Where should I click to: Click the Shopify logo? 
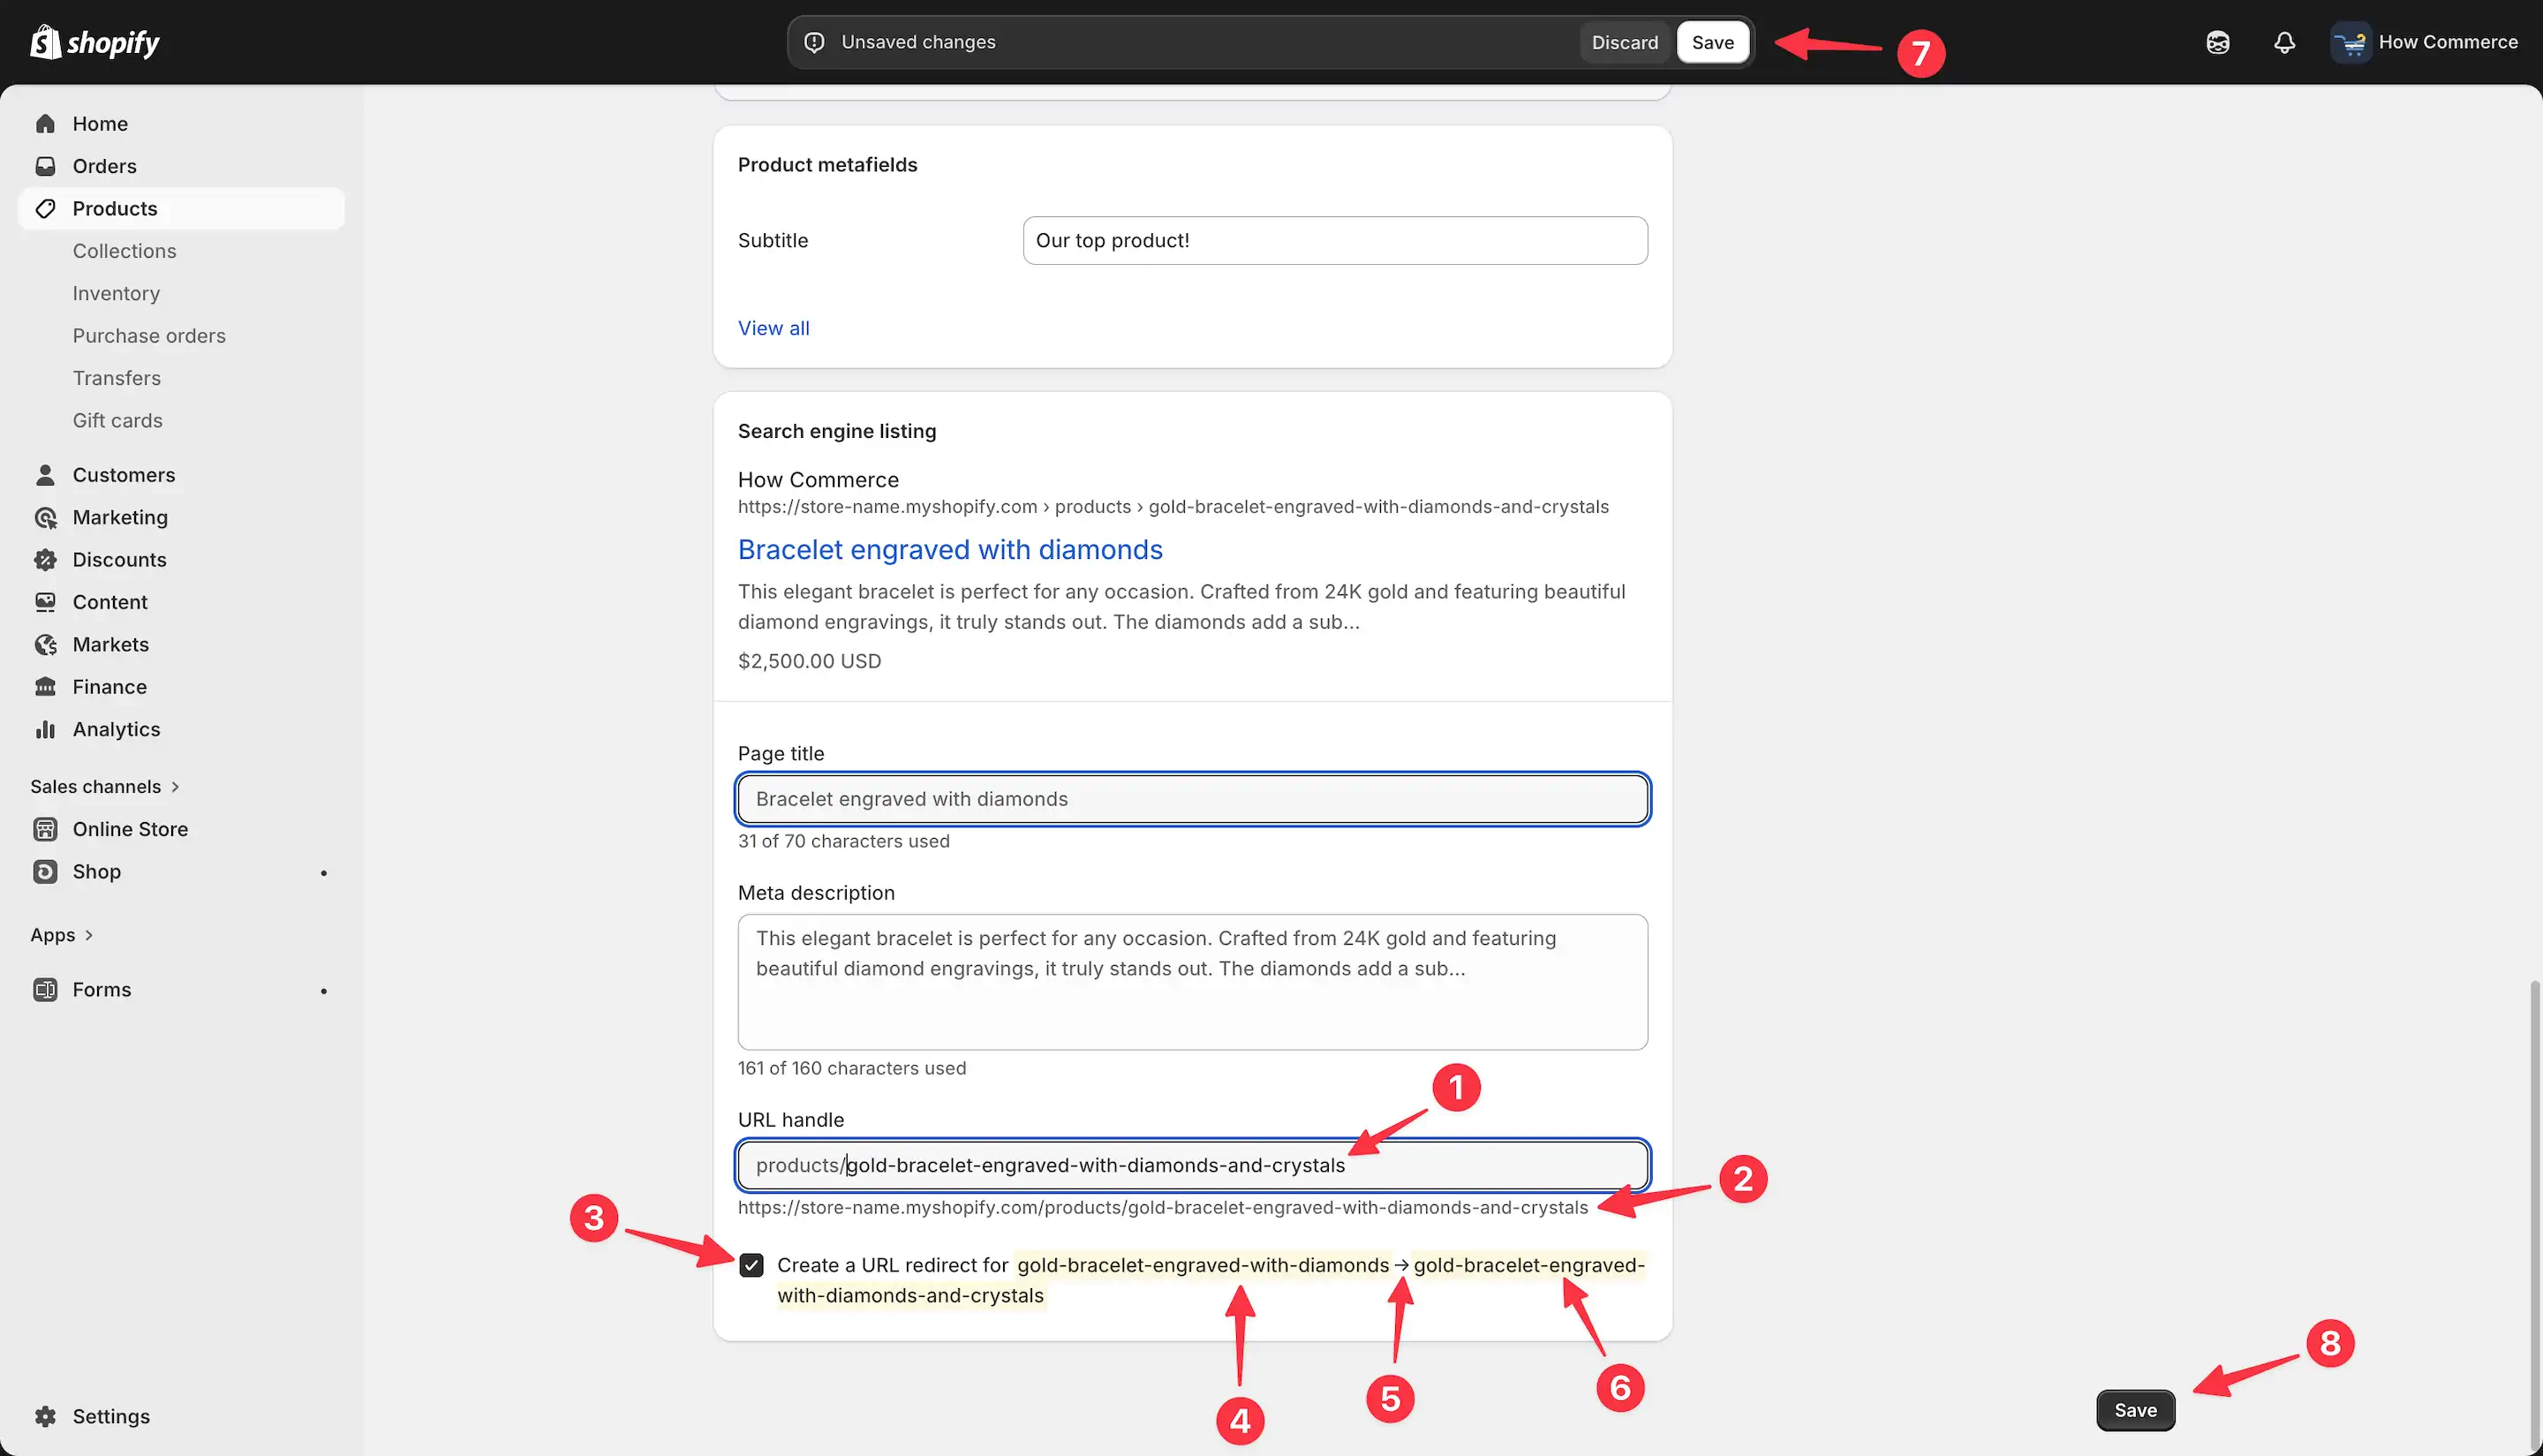[x=95, y=42]
